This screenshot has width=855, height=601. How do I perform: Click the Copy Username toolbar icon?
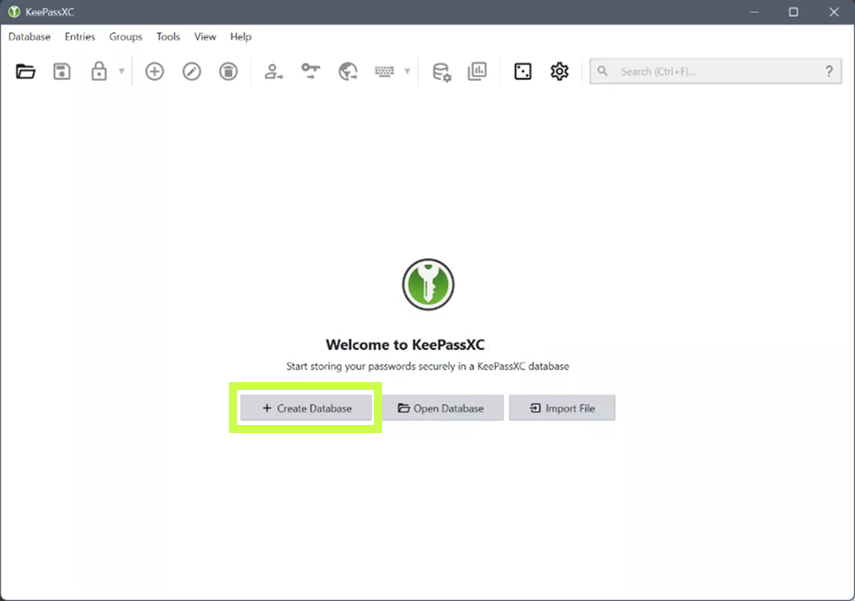(x=273, y=71)
